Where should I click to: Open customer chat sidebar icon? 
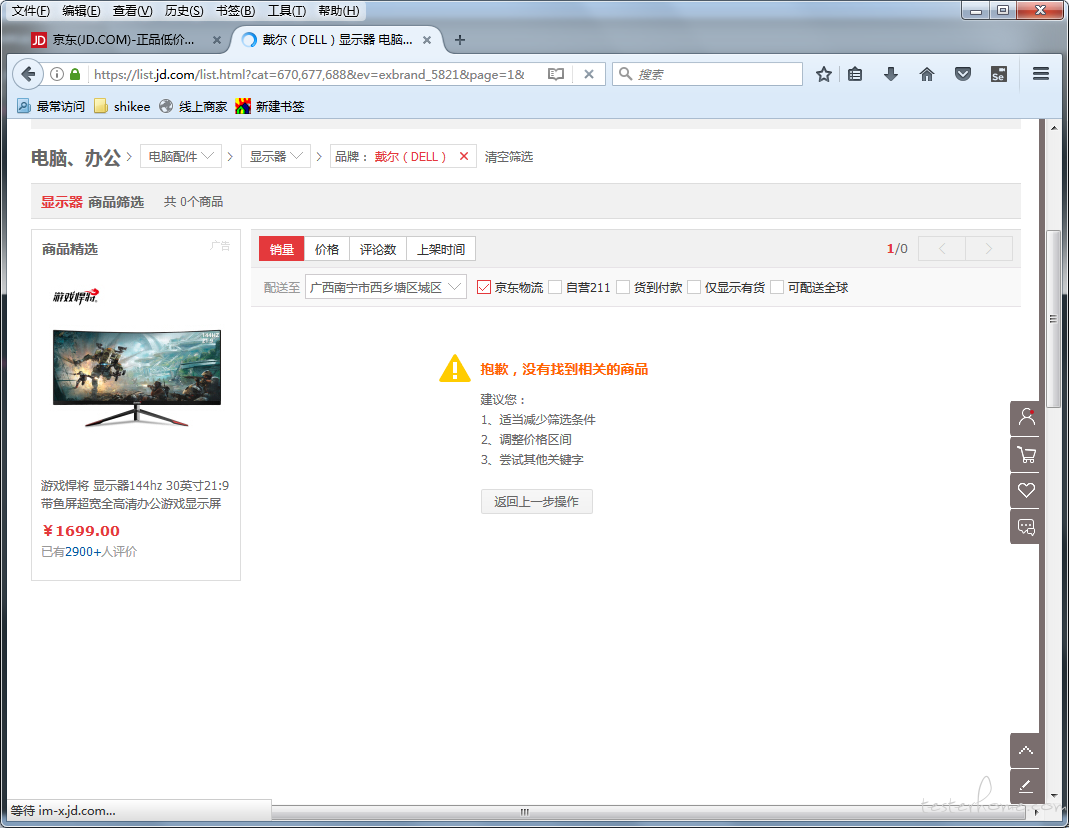click(x=1025, y=527)
